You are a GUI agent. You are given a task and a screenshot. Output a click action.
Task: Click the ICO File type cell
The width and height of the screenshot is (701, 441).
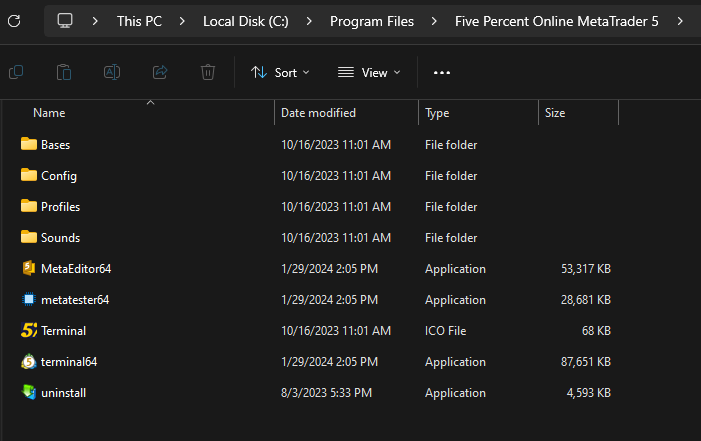coord(445,331)
